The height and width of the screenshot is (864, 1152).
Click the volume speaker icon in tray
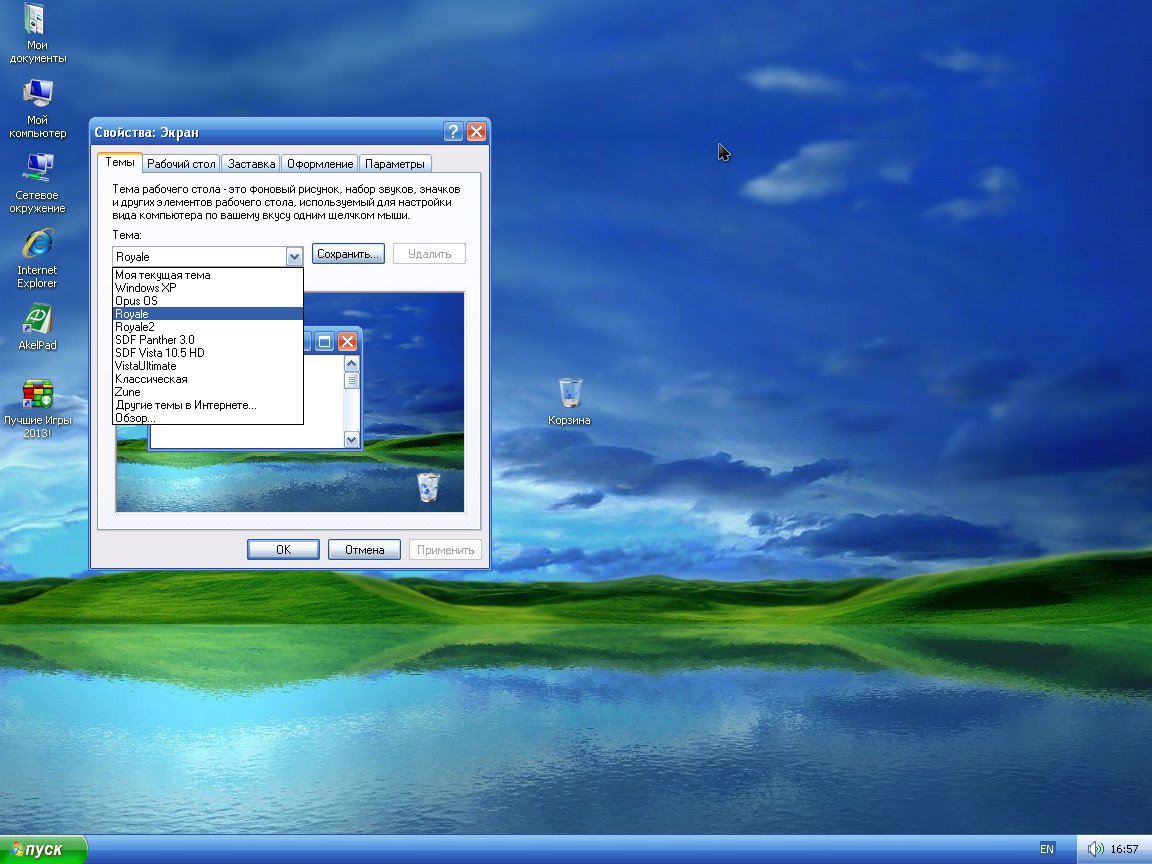[1094, 848]
